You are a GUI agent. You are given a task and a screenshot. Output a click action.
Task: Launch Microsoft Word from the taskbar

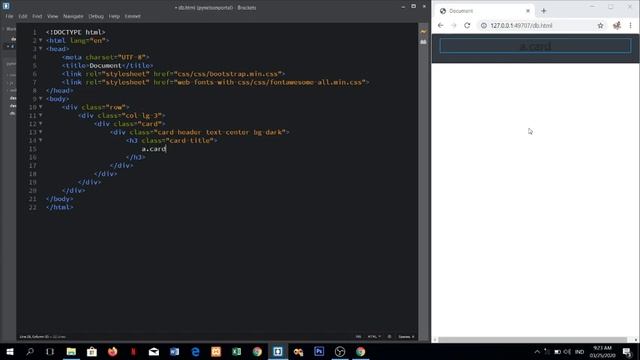175,351
